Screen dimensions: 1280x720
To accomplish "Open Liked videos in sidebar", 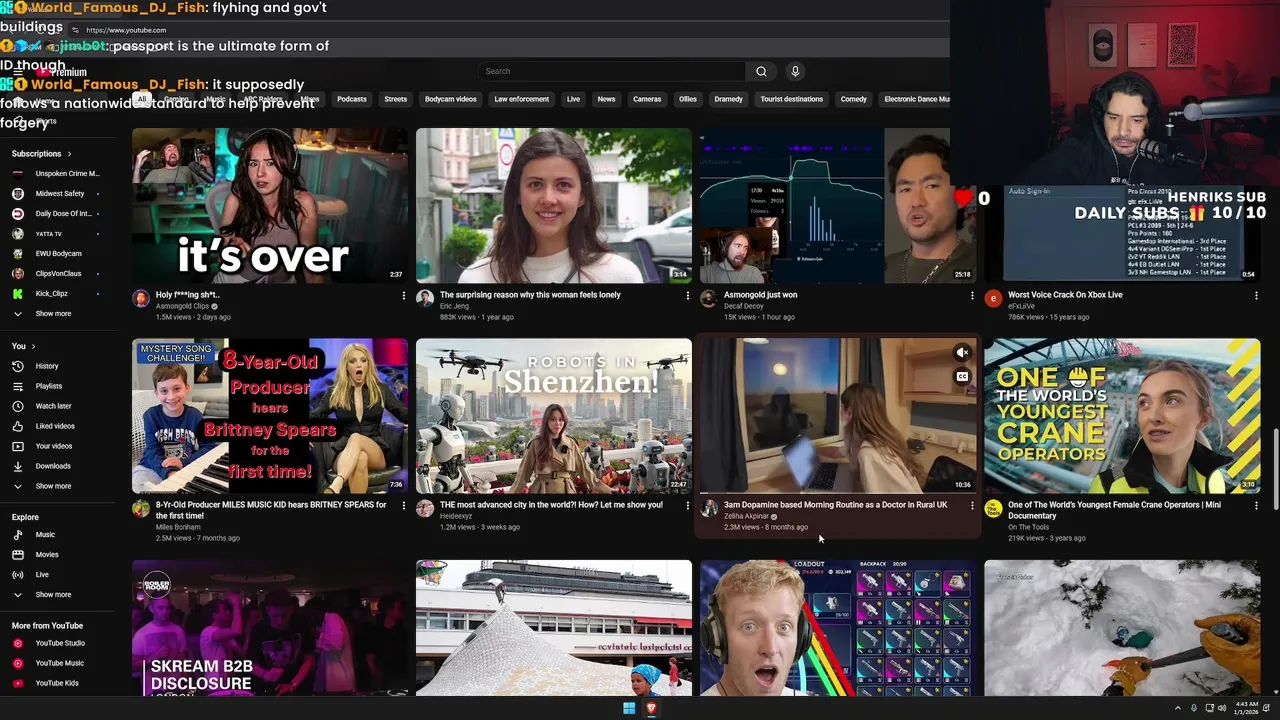I will (55, 426).
